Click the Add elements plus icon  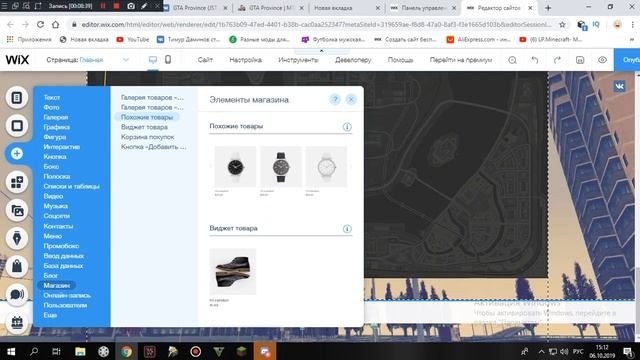17,153
